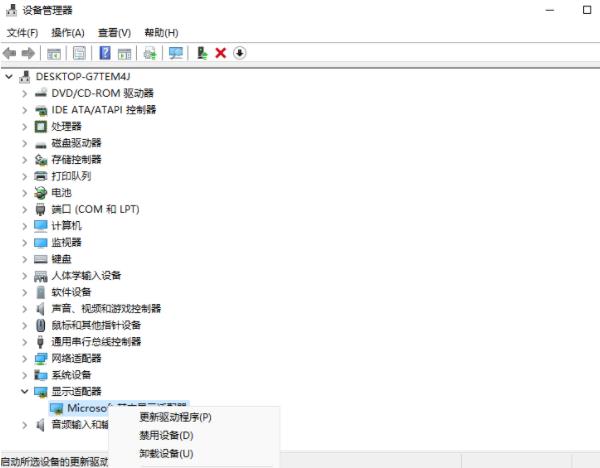Click the 显示适配器 display adapter icon
This screenshot has width=600, height=468.
[x=41, y=392]
